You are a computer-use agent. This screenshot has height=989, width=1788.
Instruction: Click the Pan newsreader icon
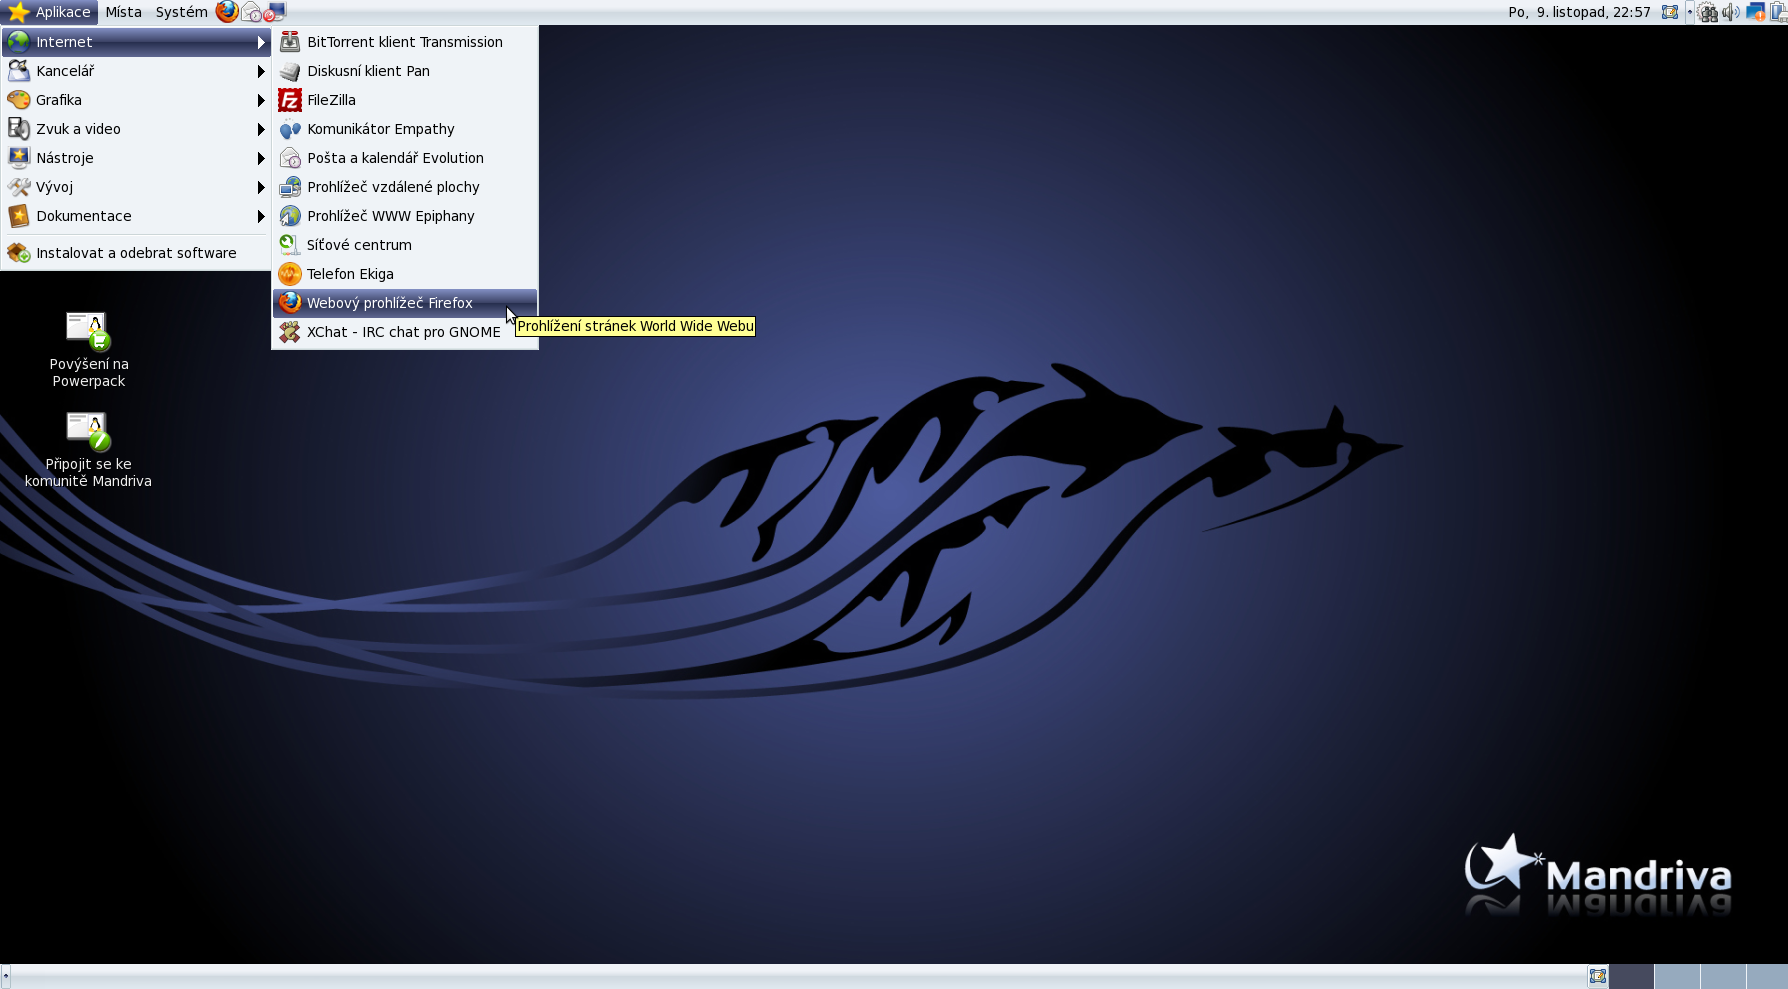click(290, 71)
